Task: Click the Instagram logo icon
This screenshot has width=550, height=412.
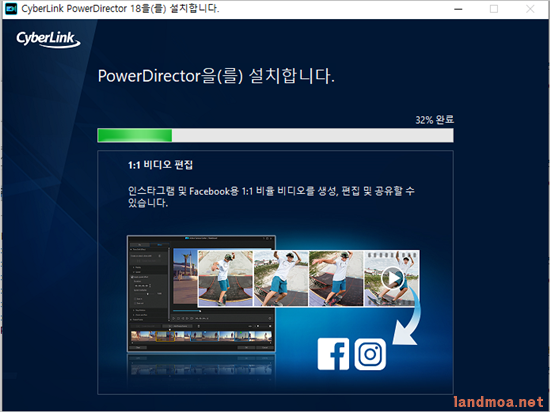Action: pos(370,354)
